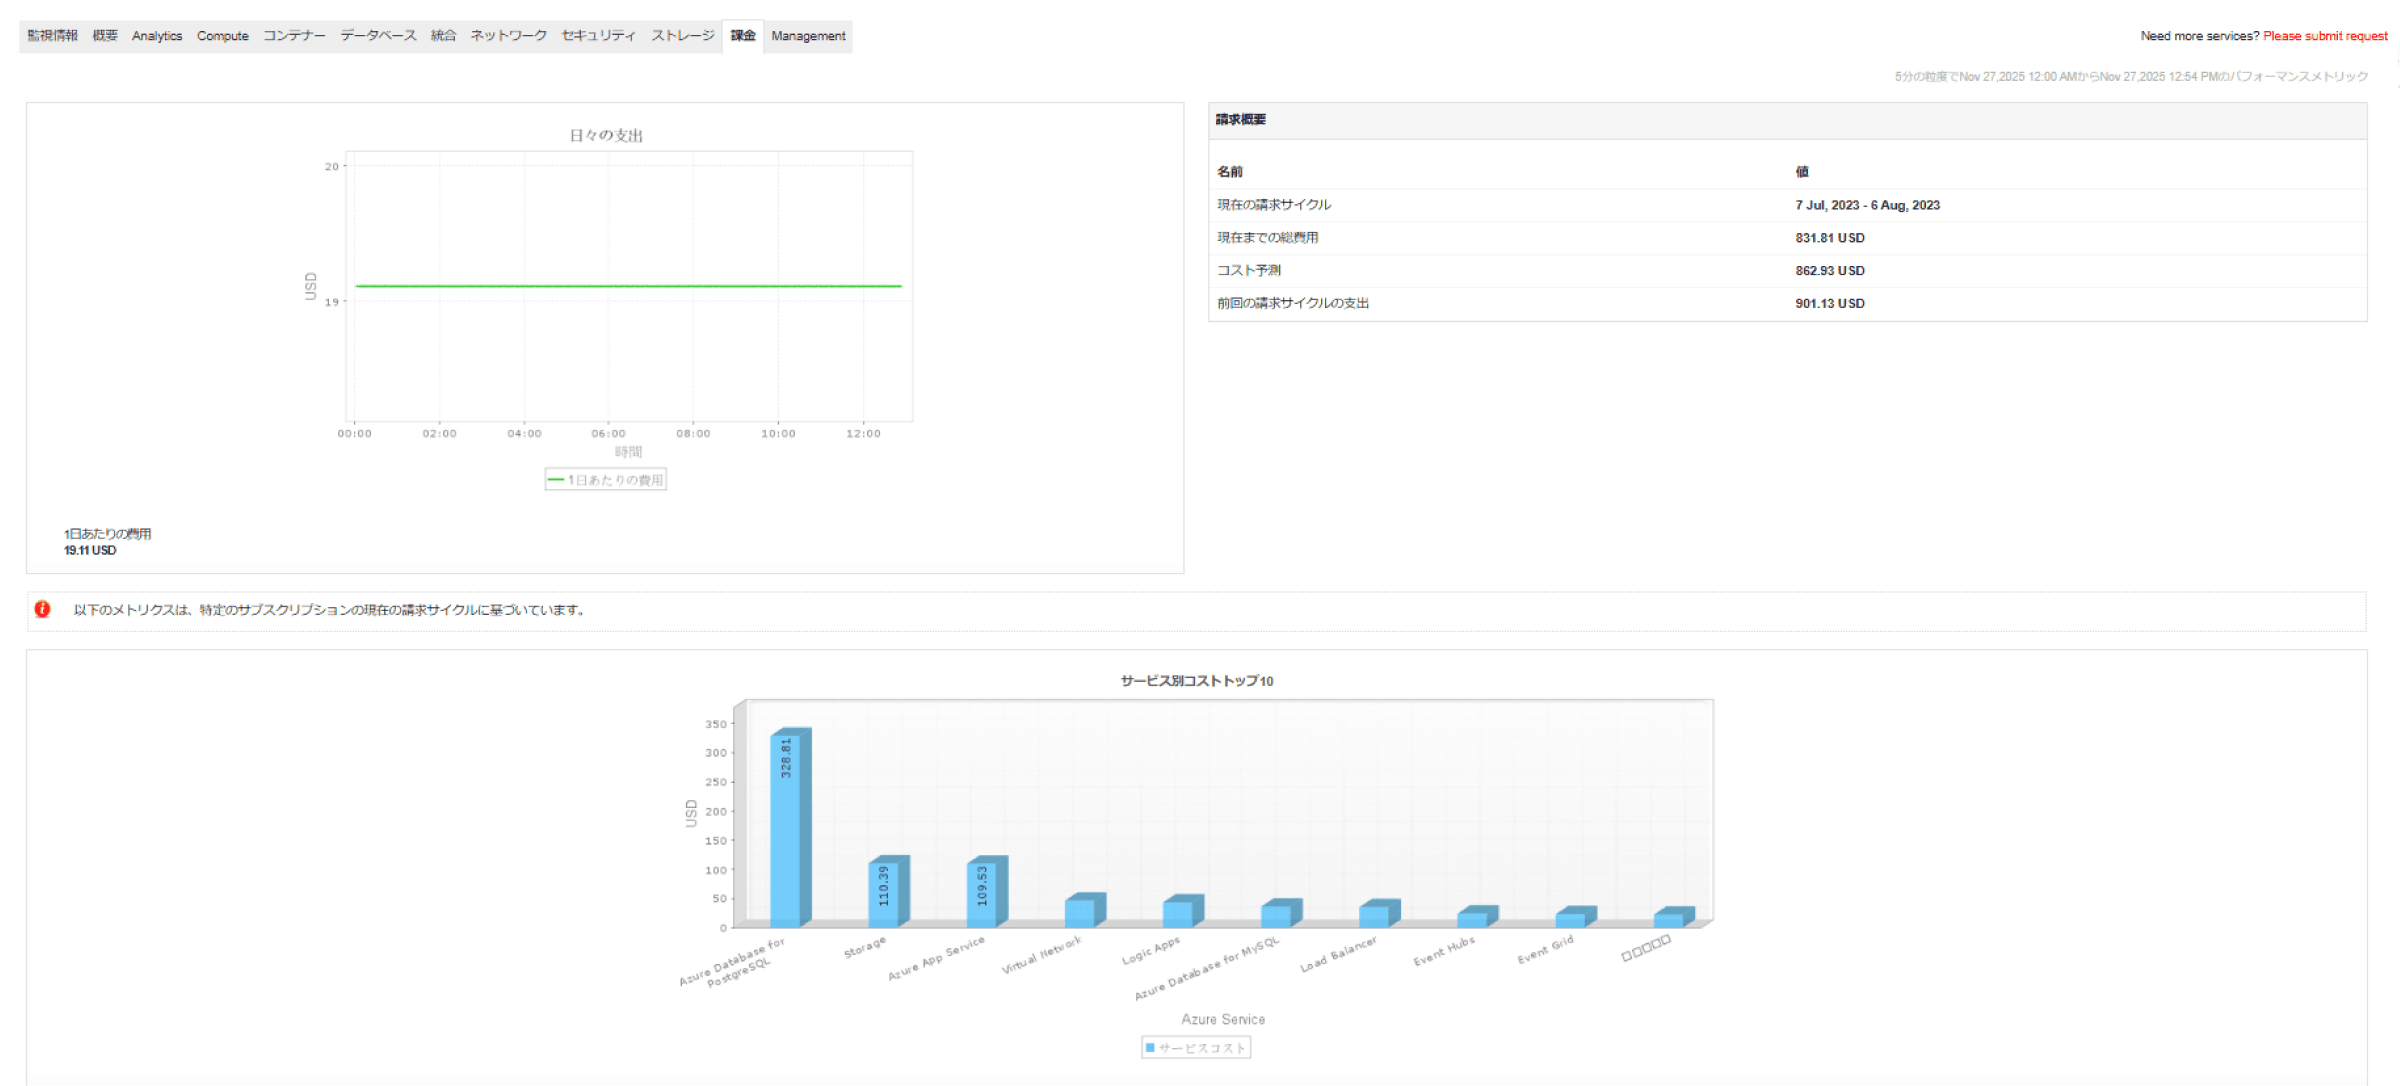Click the value 901.13 USD
The image size is (2400, 1086).
[x=1829, y=304]
